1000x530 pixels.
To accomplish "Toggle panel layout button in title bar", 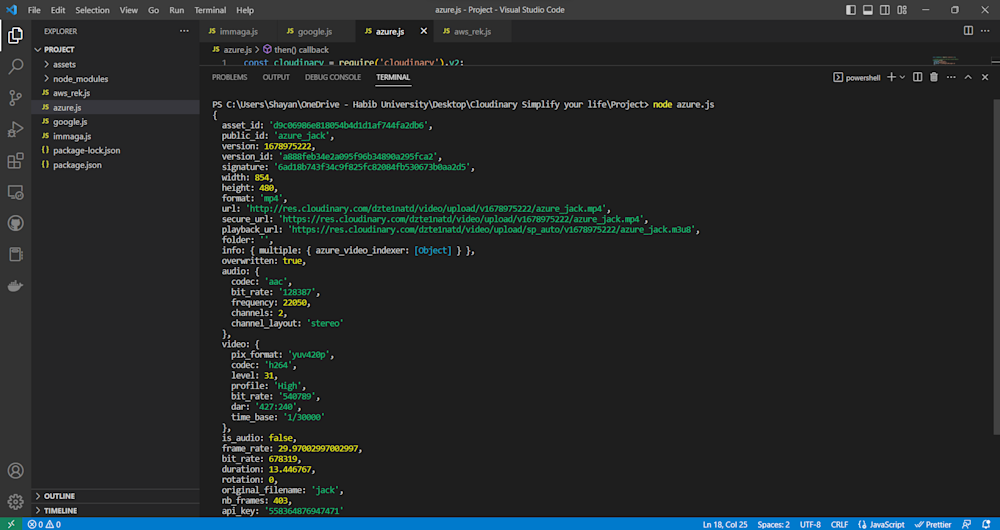I will coord(868,10).
